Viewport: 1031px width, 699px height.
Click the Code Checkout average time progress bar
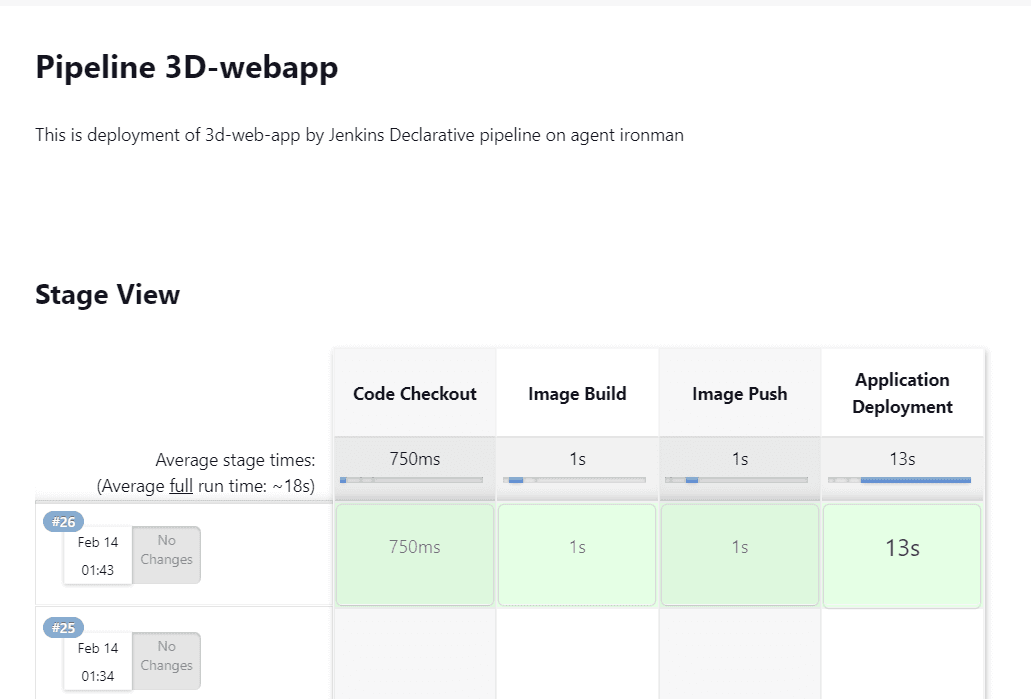tap(414, 480)
